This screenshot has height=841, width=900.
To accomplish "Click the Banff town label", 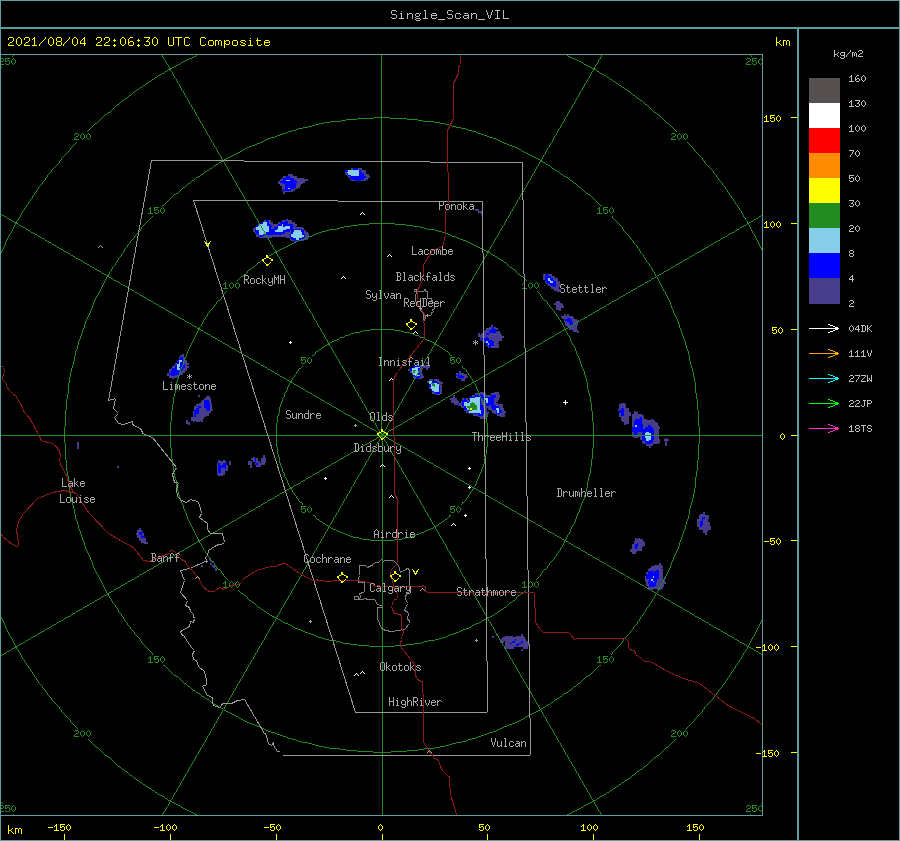I will click(x=165, y=558).
